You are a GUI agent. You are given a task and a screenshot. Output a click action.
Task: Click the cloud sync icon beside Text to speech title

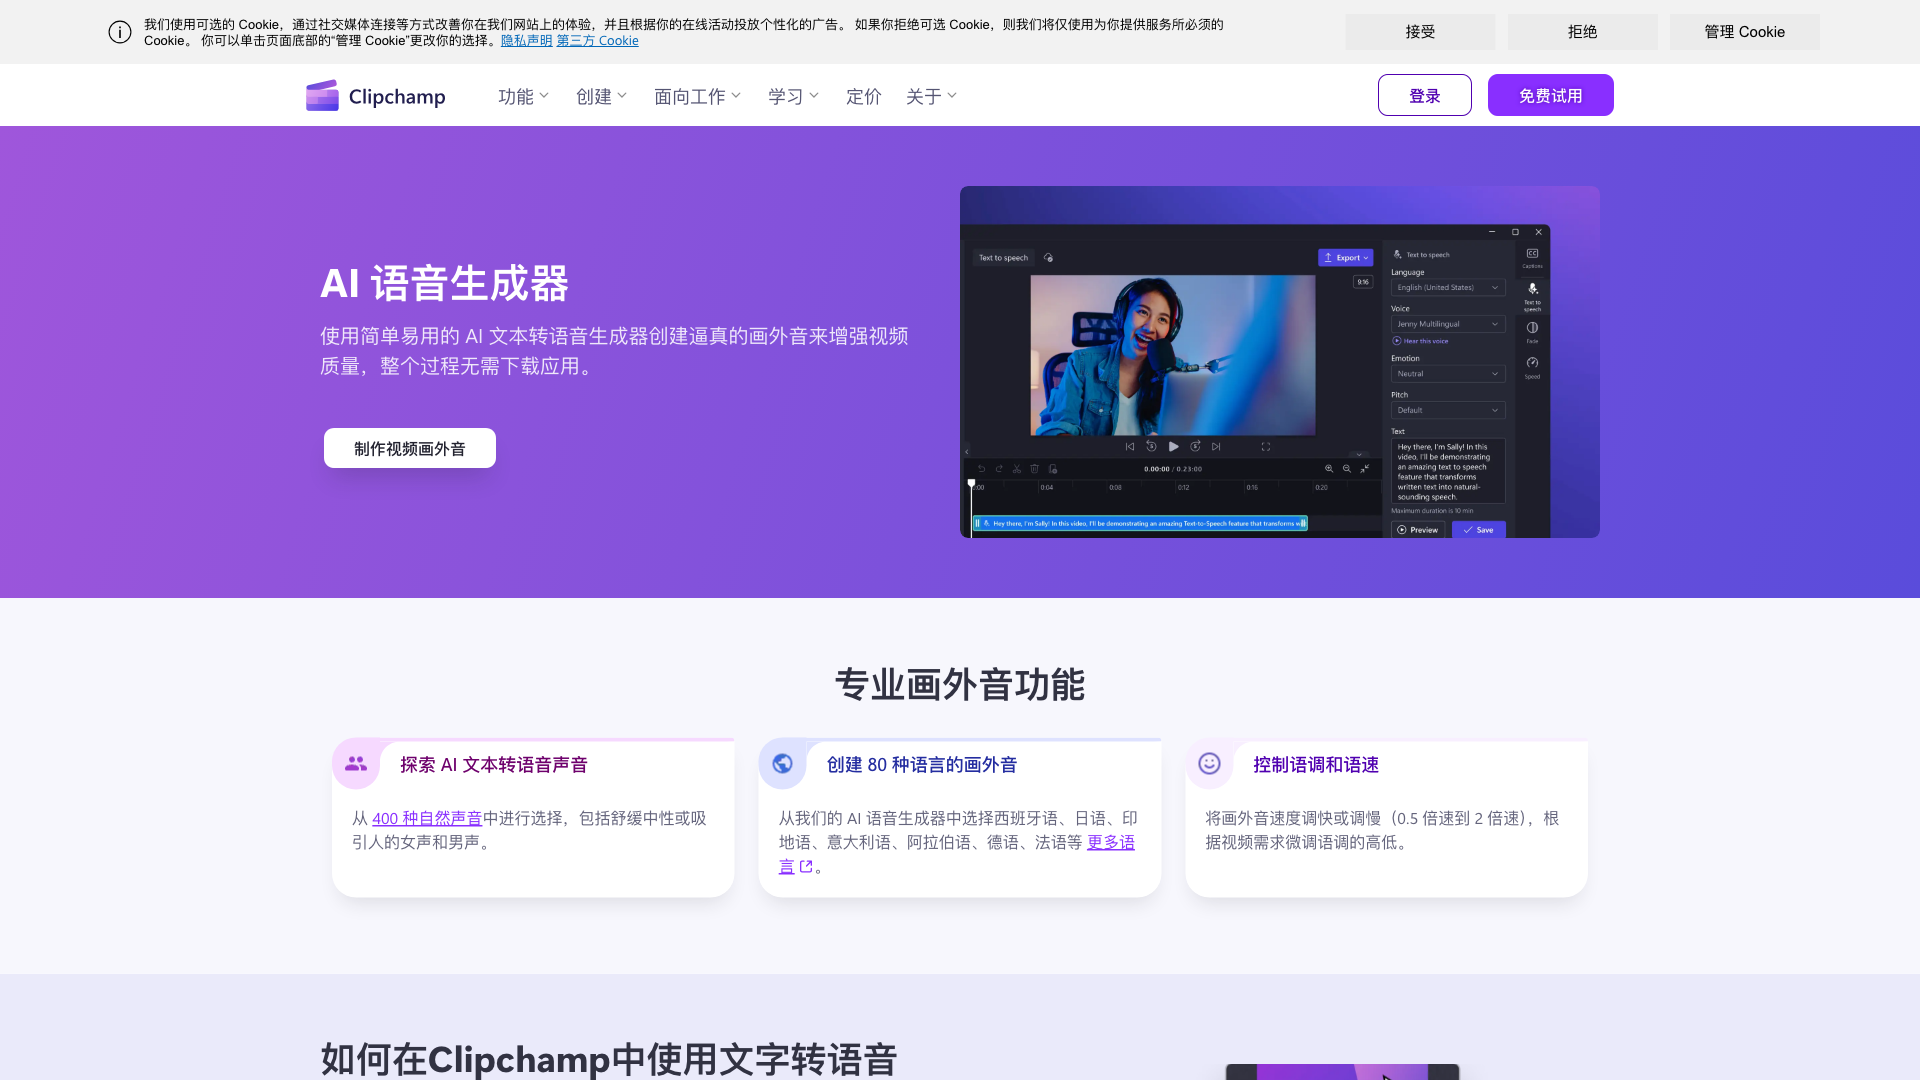(1048, 258)
